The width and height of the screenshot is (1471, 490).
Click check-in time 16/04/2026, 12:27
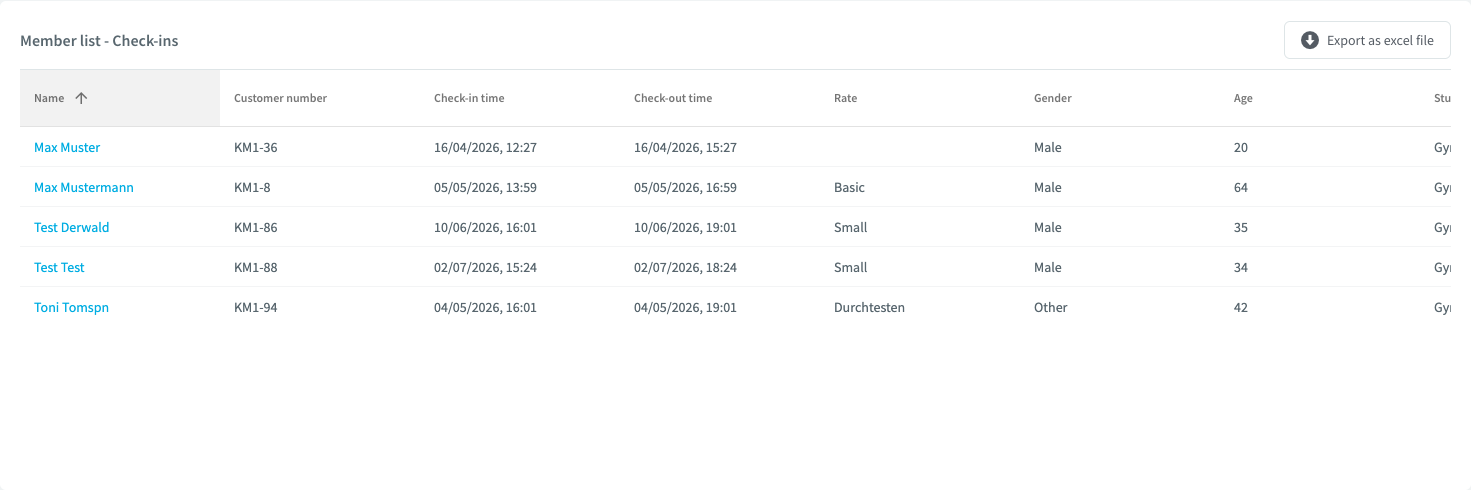point(485,147)
